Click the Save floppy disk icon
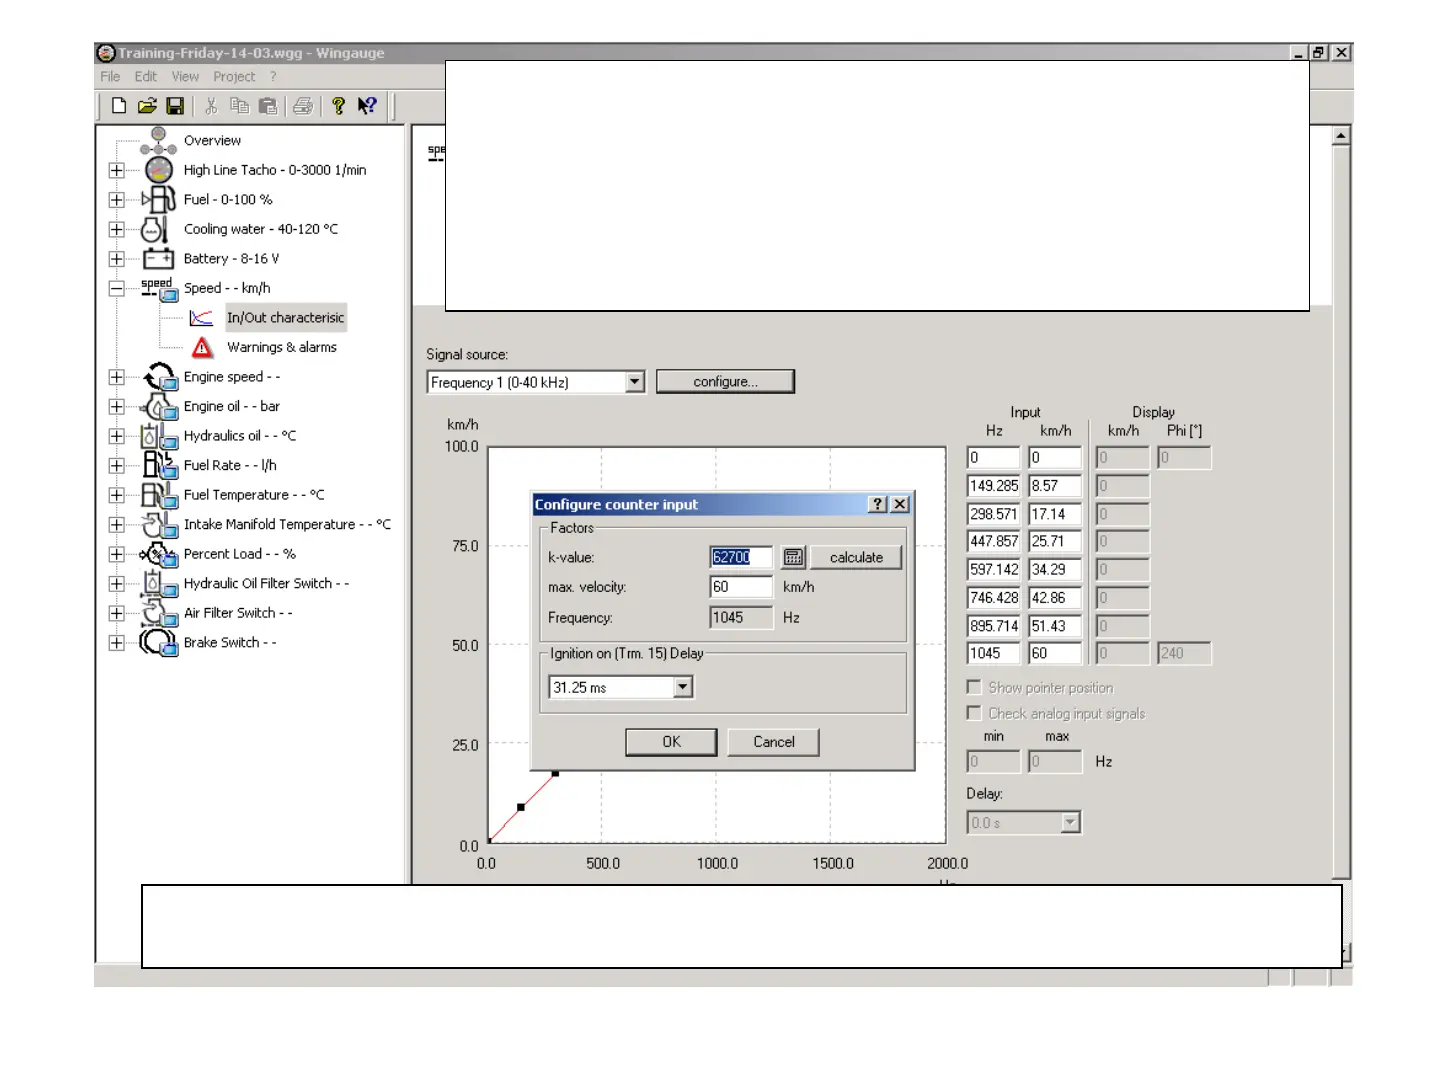Viewport: 1436px width, 1074px height. (x=175, y=106)
